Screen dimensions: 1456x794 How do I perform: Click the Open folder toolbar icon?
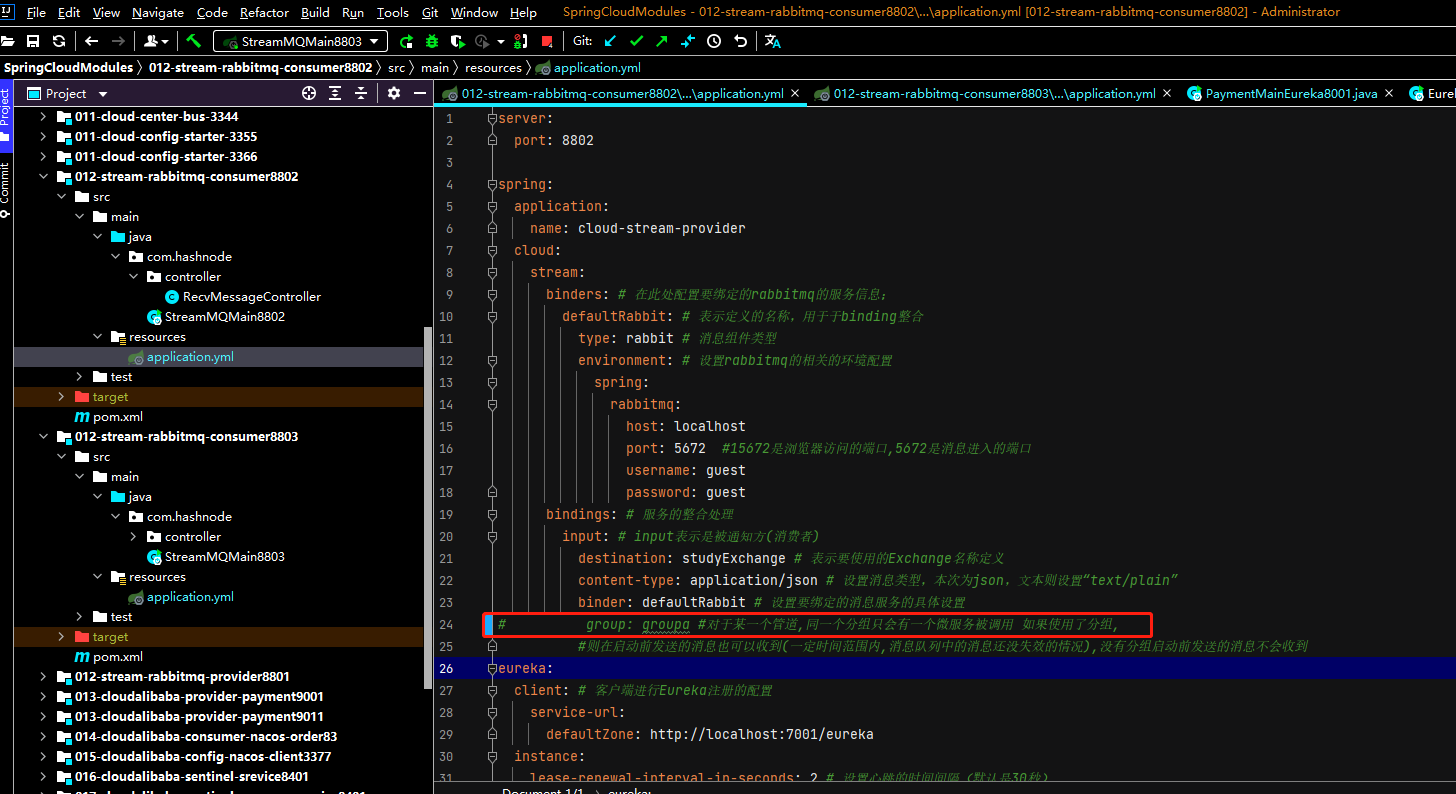click(x=8, y=41)
